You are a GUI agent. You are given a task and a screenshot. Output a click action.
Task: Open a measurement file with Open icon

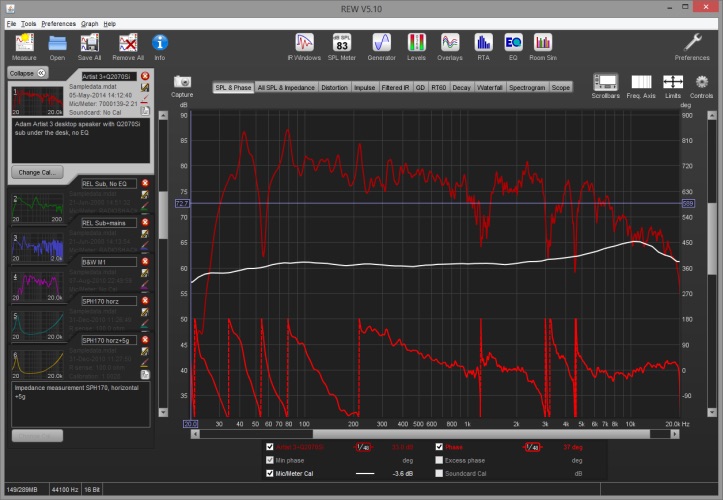pos(57,43)
